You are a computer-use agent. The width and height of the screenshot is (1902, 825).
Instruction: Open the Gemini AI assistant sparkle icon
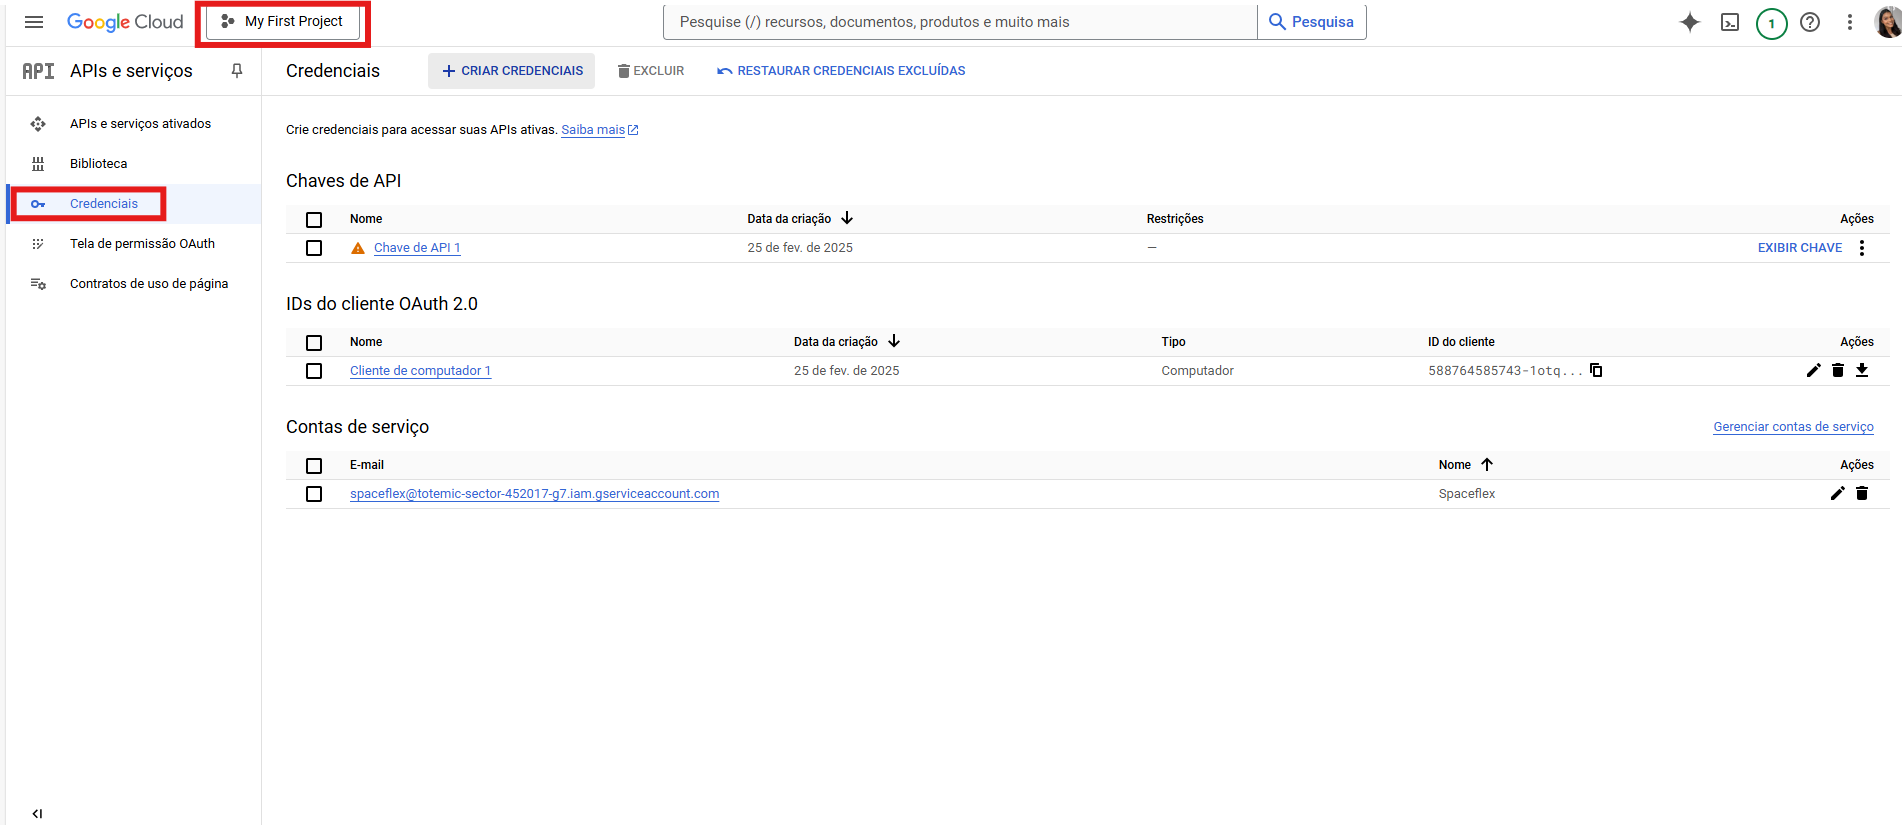(1689, 22)
